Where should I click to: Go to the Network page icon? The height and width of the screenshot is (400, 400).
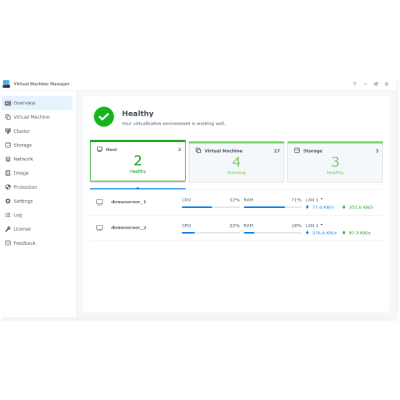8,159
